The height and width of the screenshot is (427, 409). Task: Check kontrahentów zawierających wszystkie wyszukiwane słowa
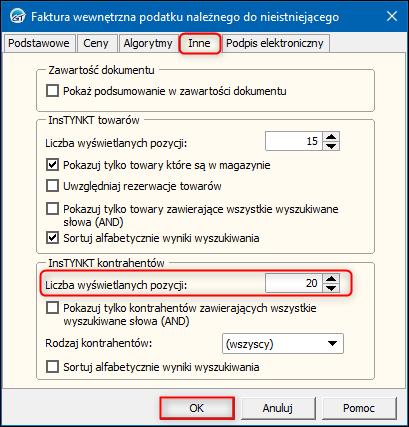[x=52, y=308]
